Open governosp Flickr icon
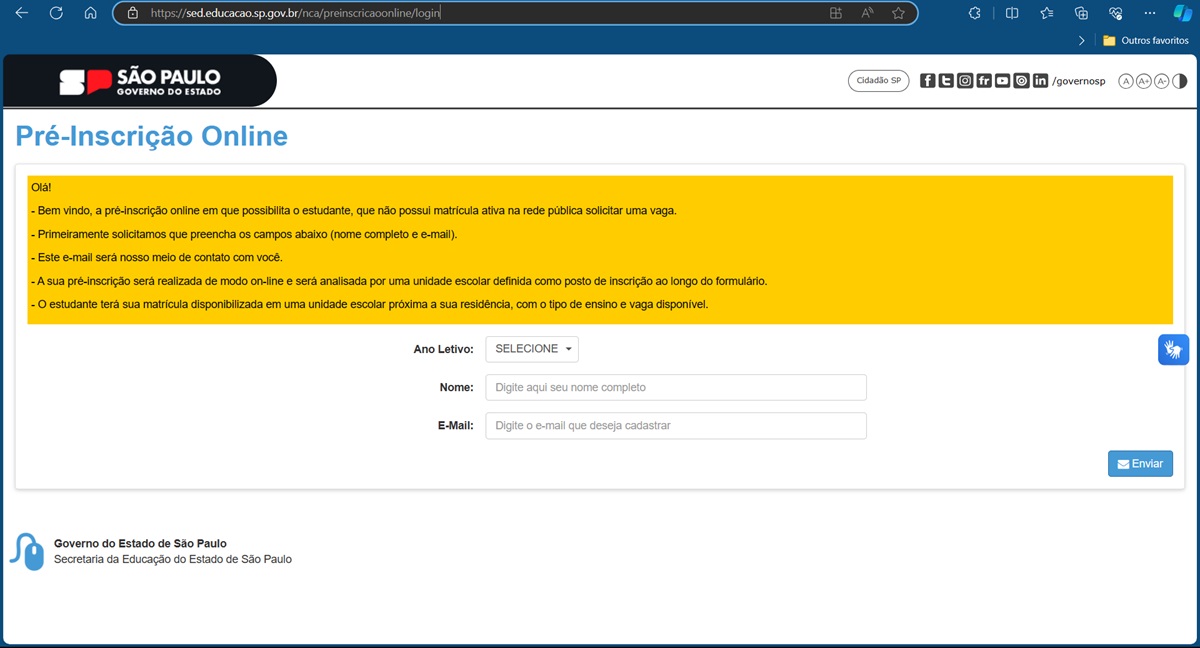This screenshot has width=1200, height=648. [984, 81]
